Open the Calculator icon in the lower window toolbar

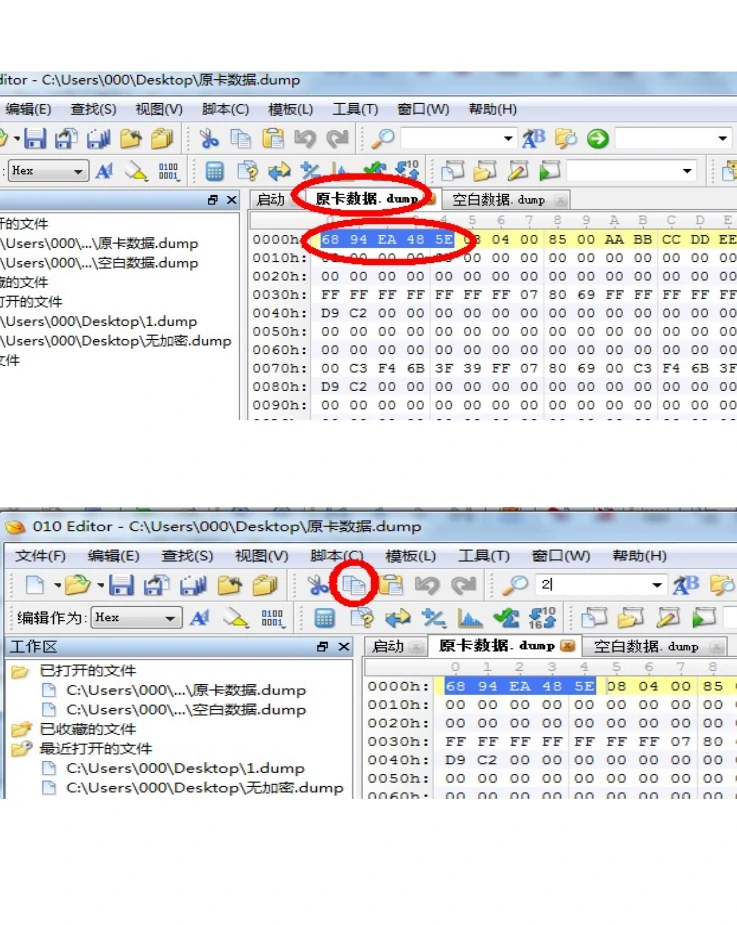[324, 618]
